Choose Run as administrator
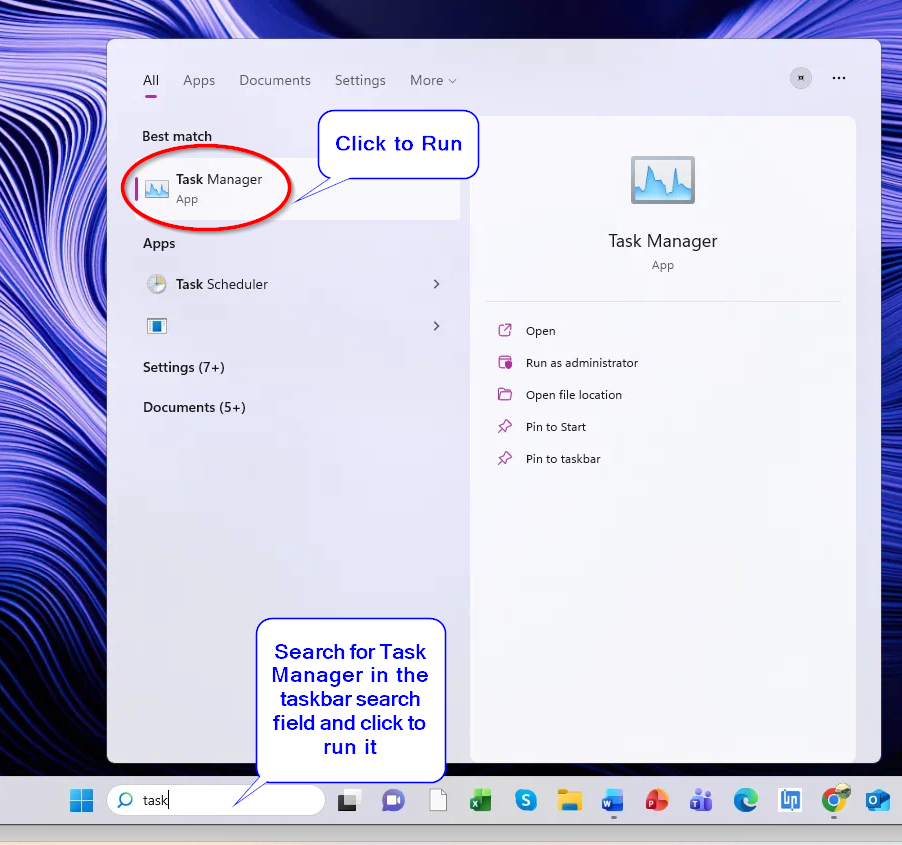The width and height of the screenshot is (902, 845). pyautogui.click(x=582, y=363)
